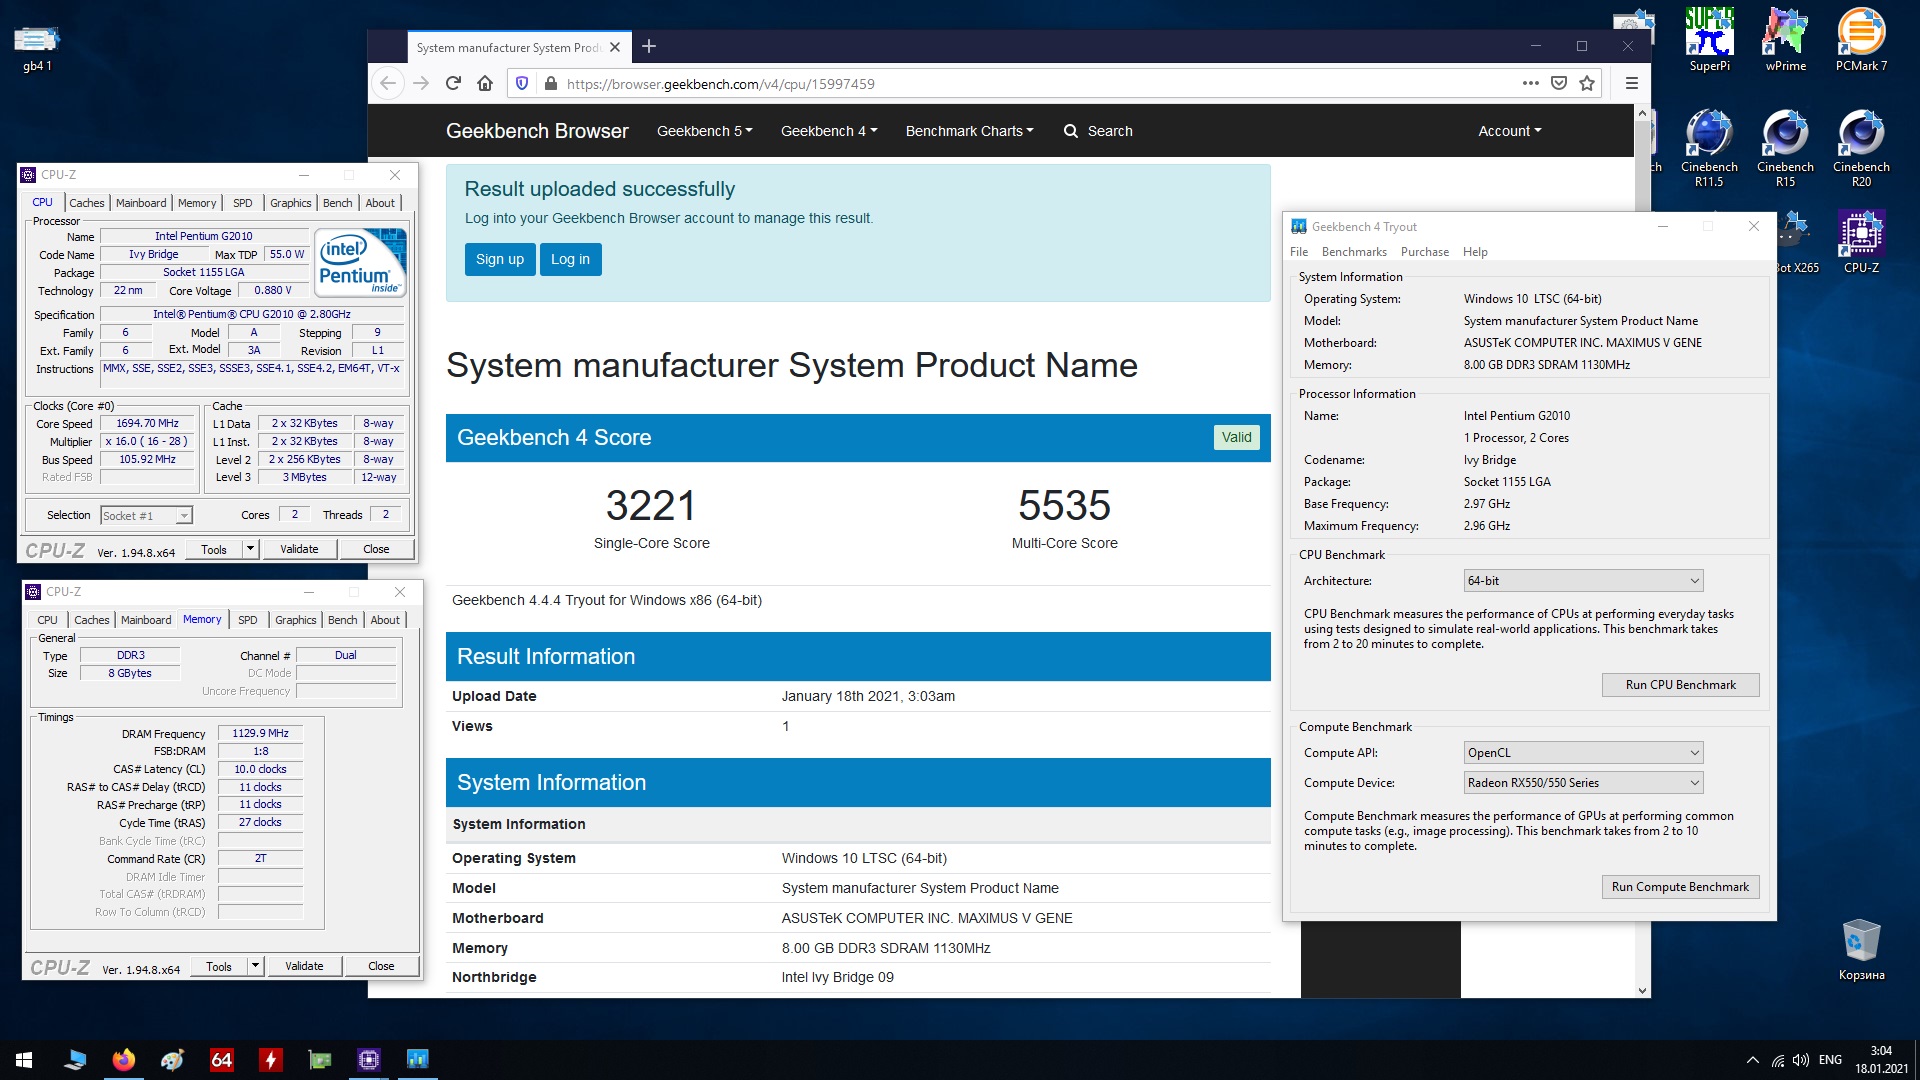The width and height of the screenshot is (1920, 1080).
Task: Open tracking protection shield in address bar
Action: 521,84
